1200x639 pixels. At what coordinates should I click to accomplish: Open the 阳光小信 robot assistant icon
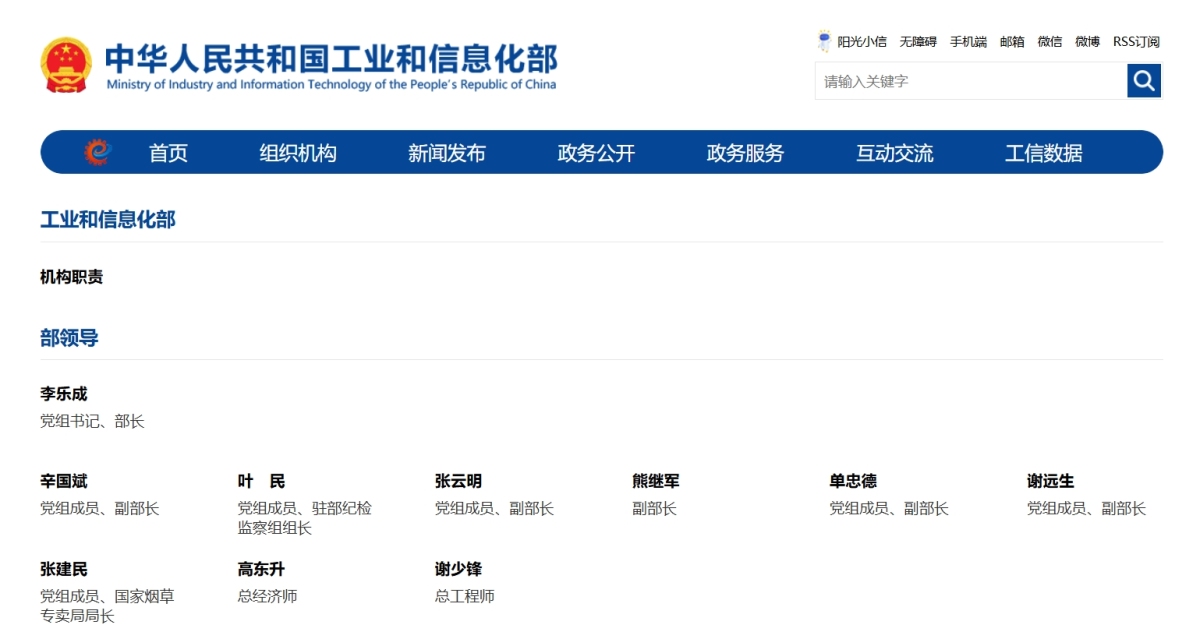(x=824, y=41)
